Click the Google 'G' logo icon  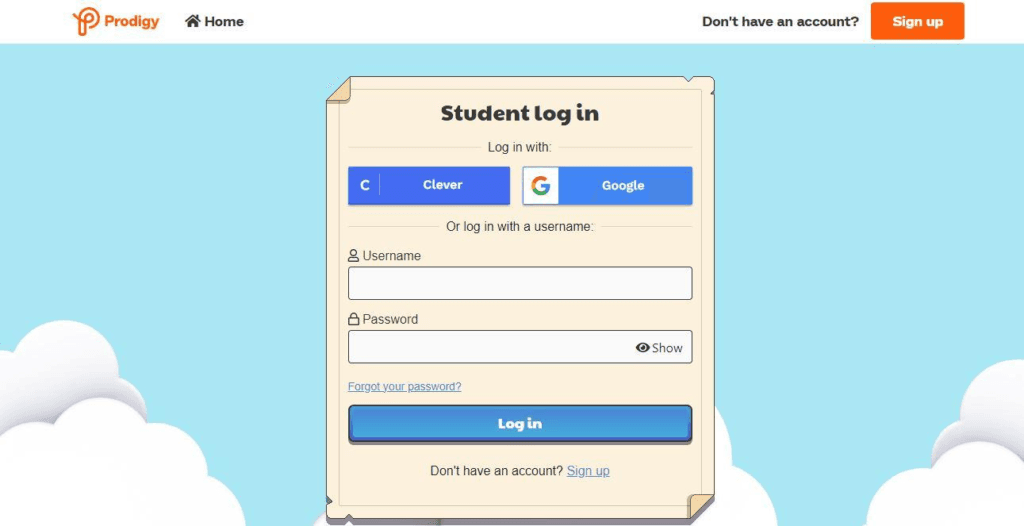[x=541, y=186]
